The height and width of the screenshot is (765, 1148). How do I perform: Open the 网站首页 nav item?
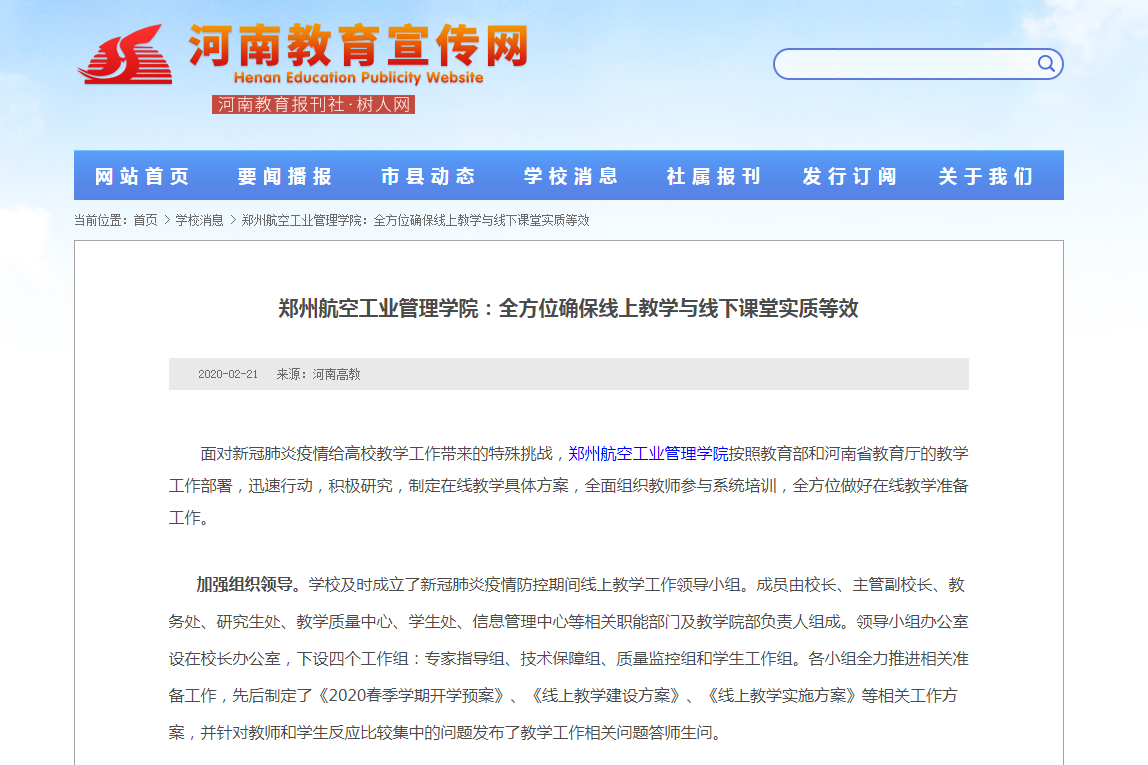tap(142, 176)
